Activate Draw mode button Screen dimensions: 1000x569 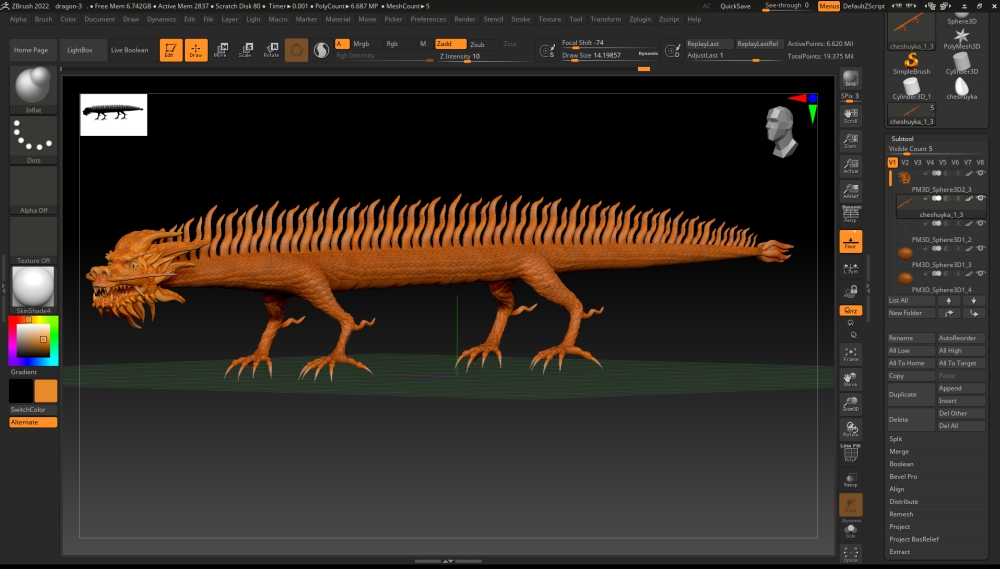click(196, 50)
